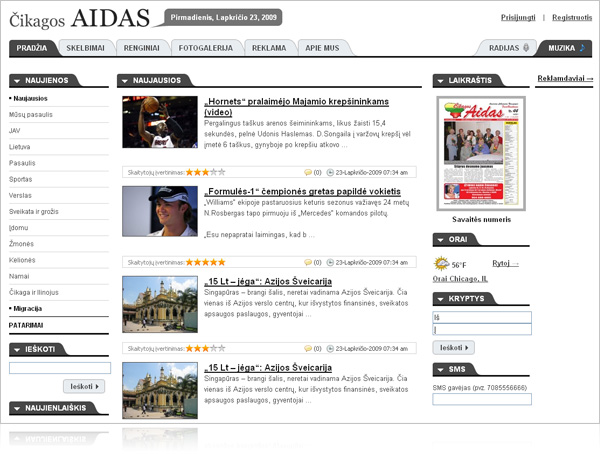The height and width of the screenshot is (454, 600).
Task: Open the Pasaulis news category
Action: pyautogui.click(x=22, y=163)
